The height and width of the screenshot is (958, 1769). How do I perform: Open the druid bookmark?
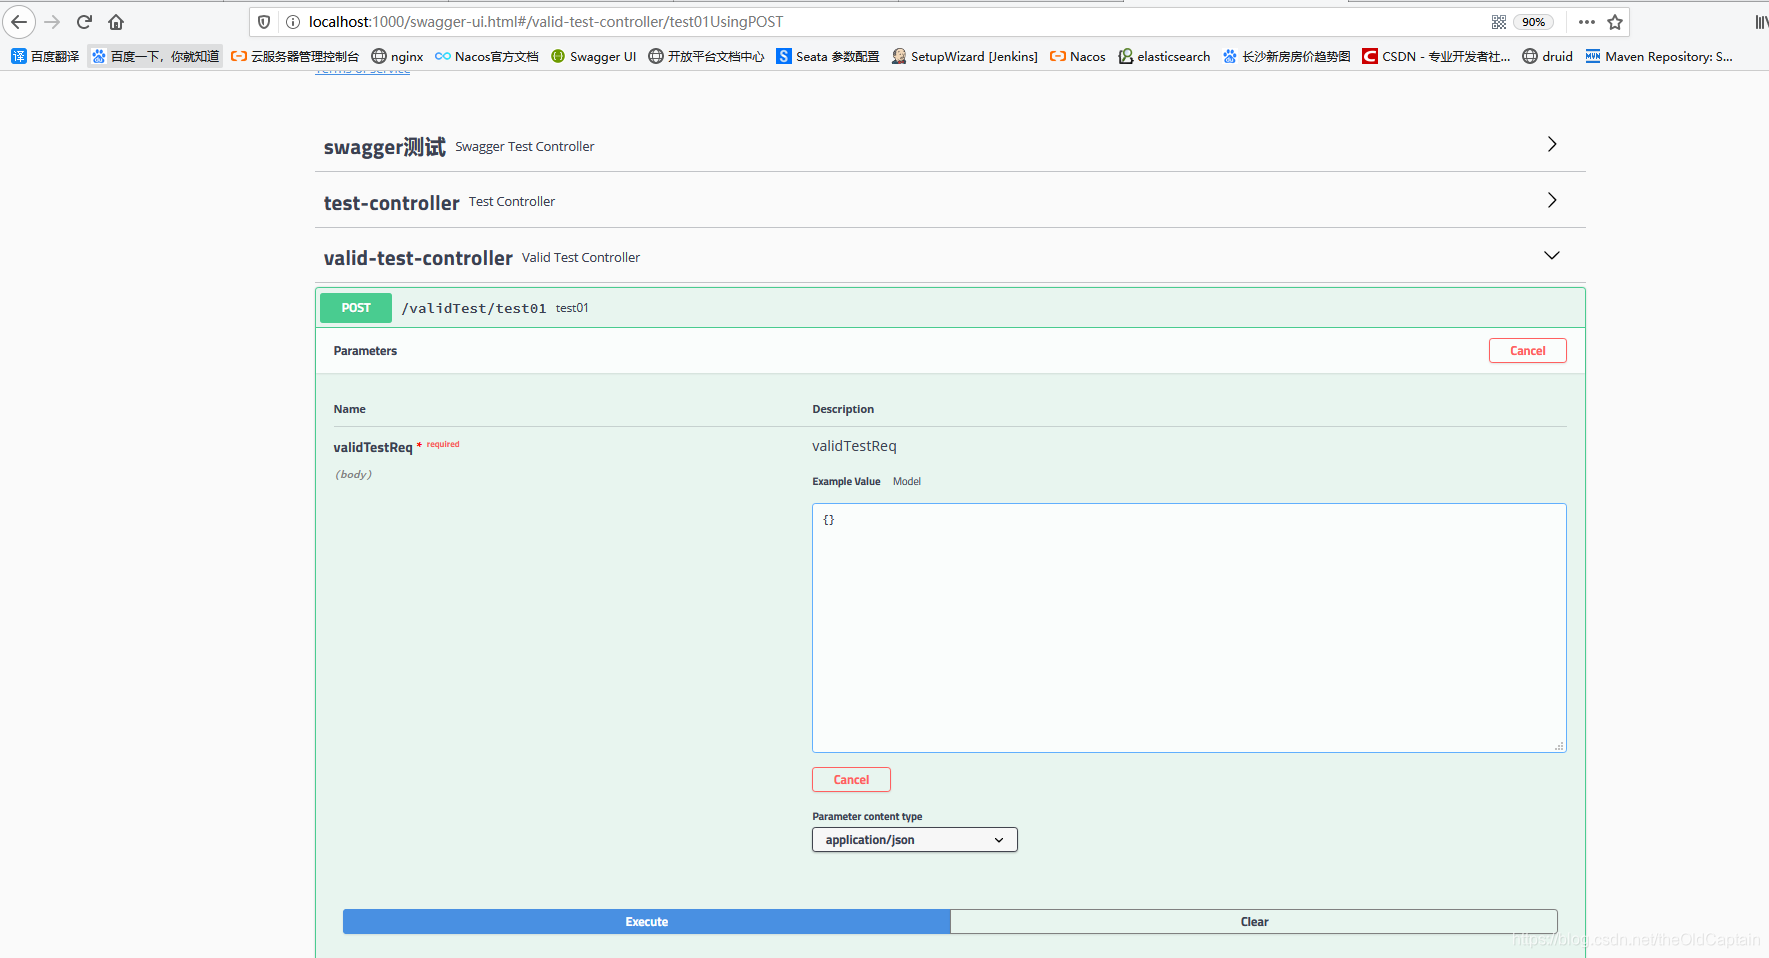[x=1547, y=56]
